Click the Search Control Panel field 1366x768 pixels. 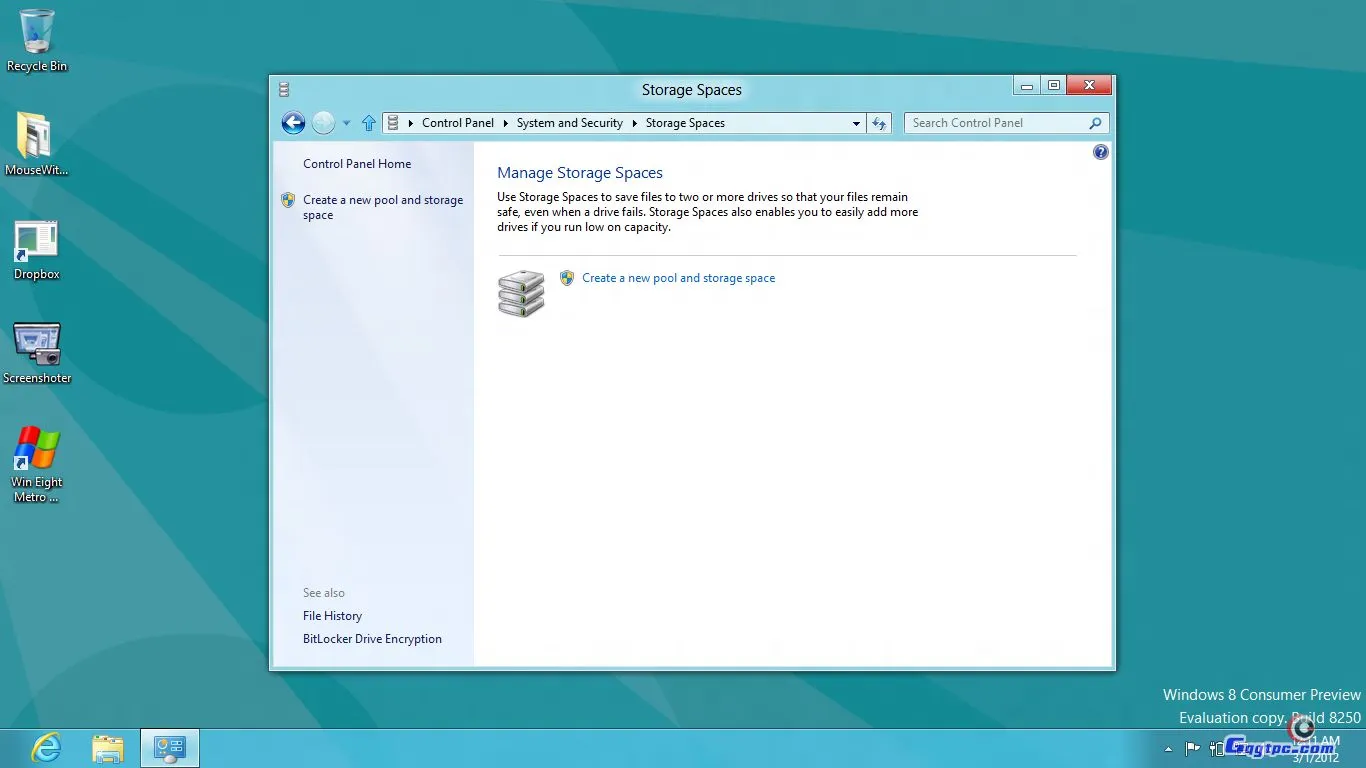coord(997,123)
